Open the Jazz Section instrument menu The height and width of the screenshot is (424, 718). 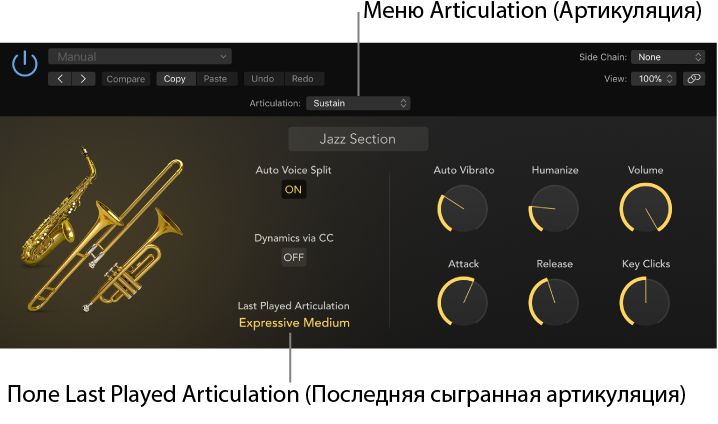click(358, 139)
